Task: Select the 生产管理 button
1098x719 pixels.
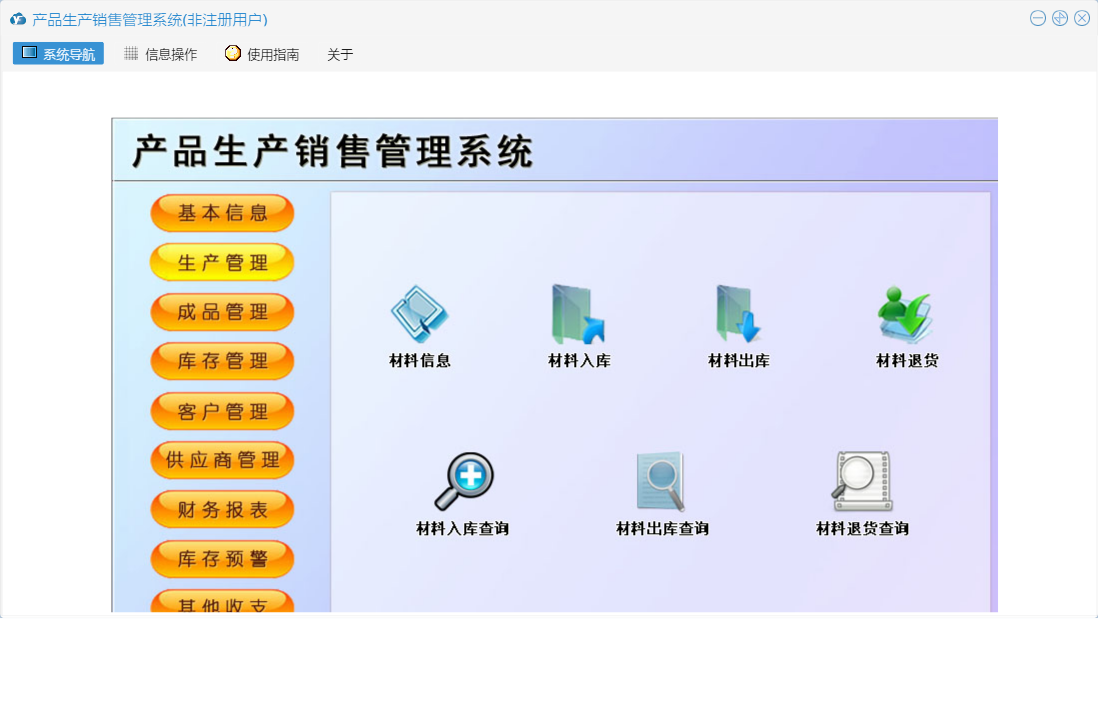Action: pos(222,263)
